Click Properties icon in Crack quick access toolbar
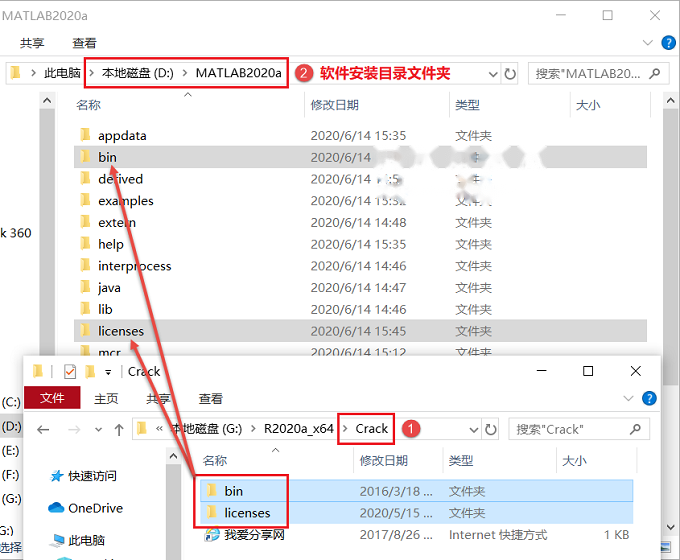Screen dimensions: 680x560 (x=70, y=371)
